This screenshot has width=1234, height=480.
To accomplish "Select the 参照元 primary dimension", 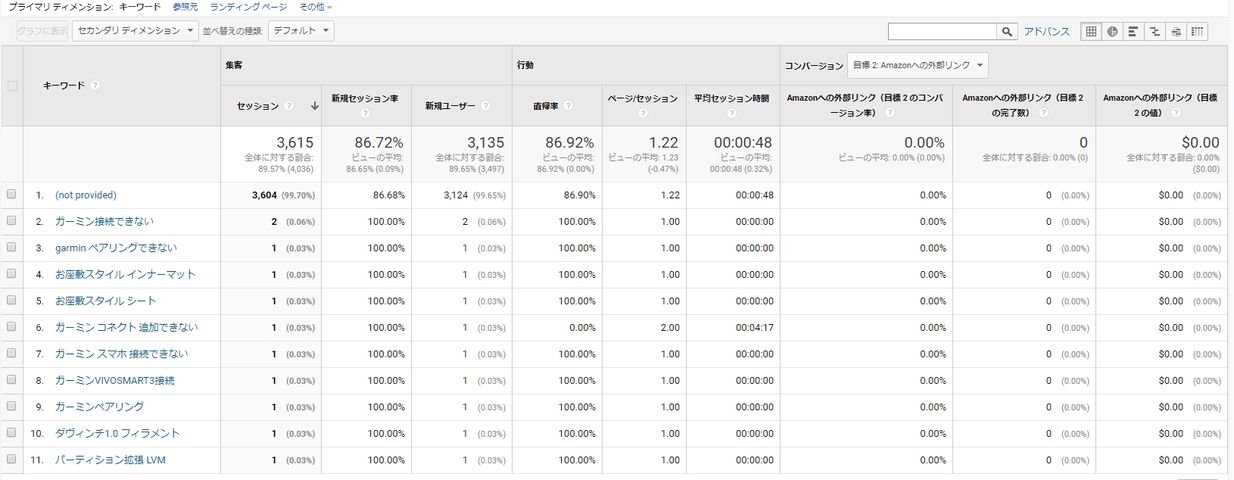I will (185, 6).
